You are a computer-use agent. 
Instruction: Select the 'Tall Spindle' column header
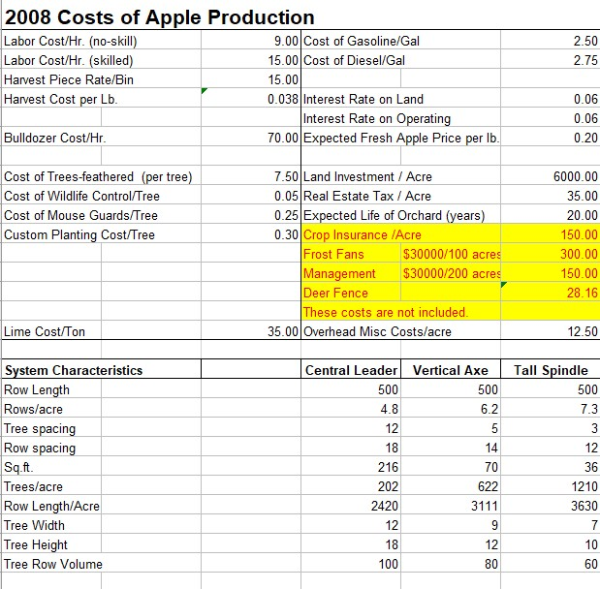pos(550,370)
